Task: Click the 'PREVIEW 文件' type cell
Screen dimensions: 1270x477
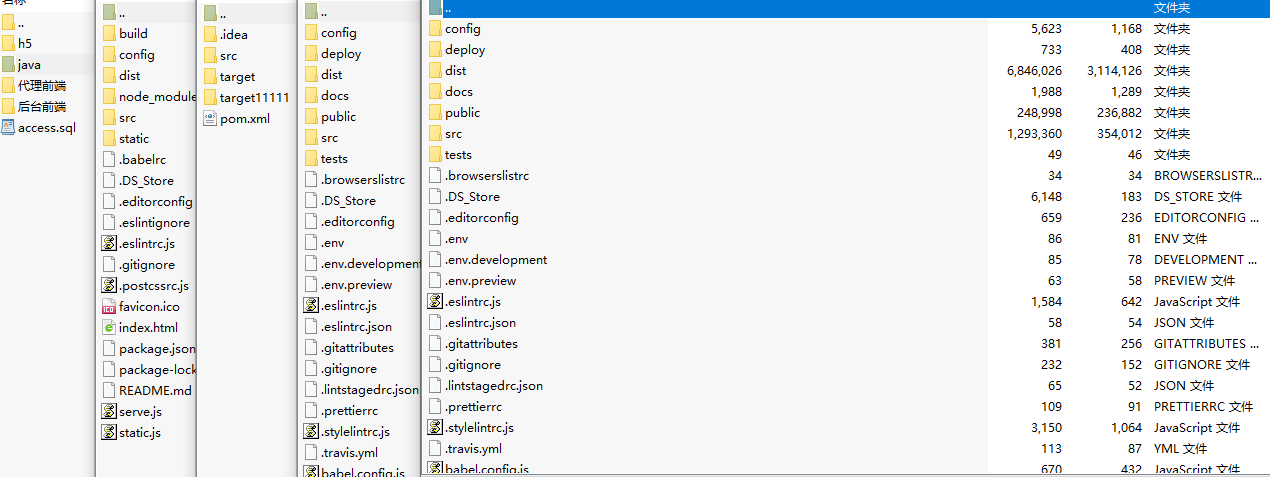Action: coord(1194,281)
